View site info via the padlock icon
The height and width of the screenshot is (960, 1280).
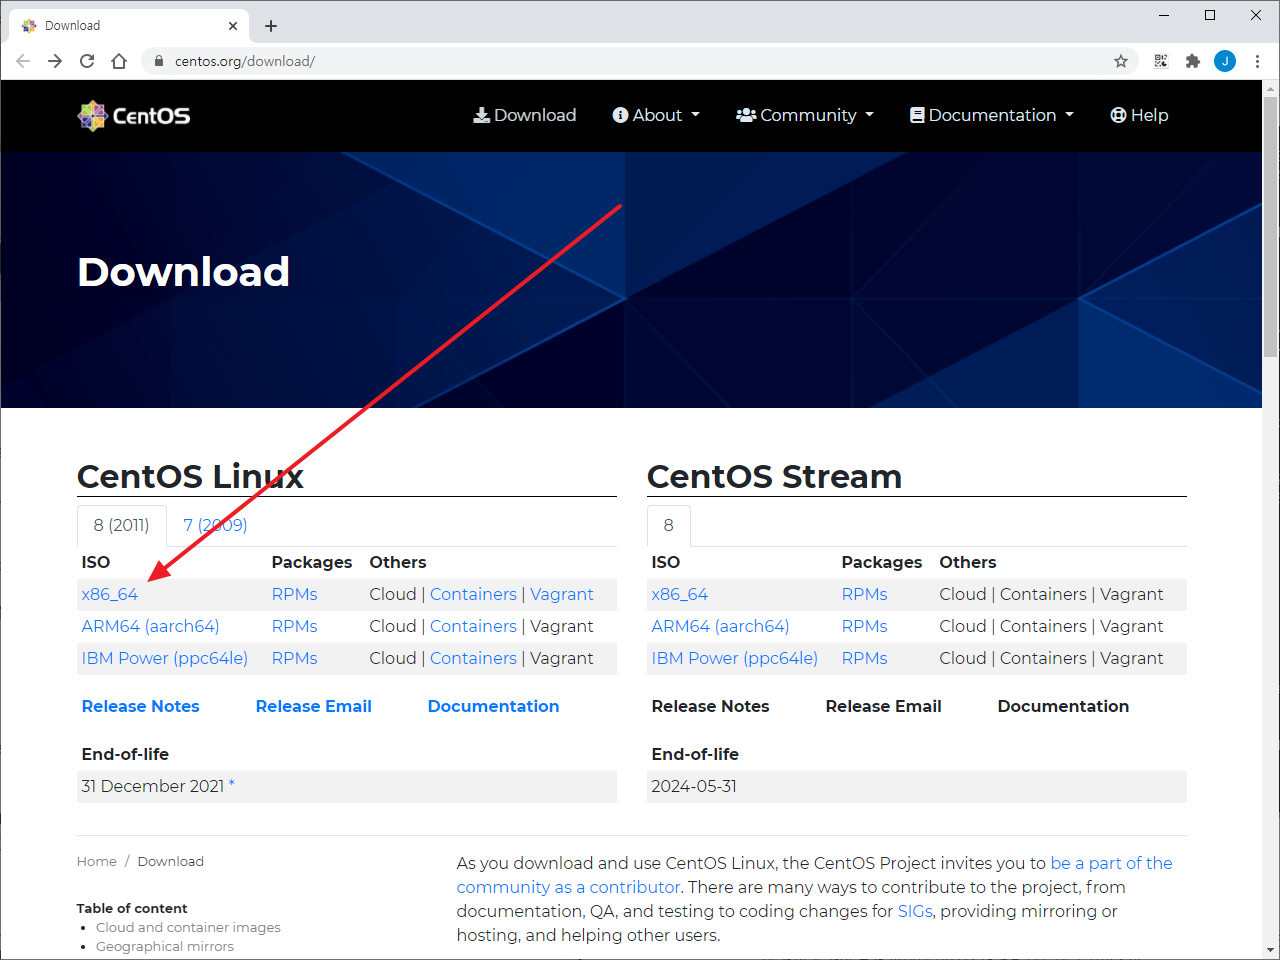tap(158, 61)
